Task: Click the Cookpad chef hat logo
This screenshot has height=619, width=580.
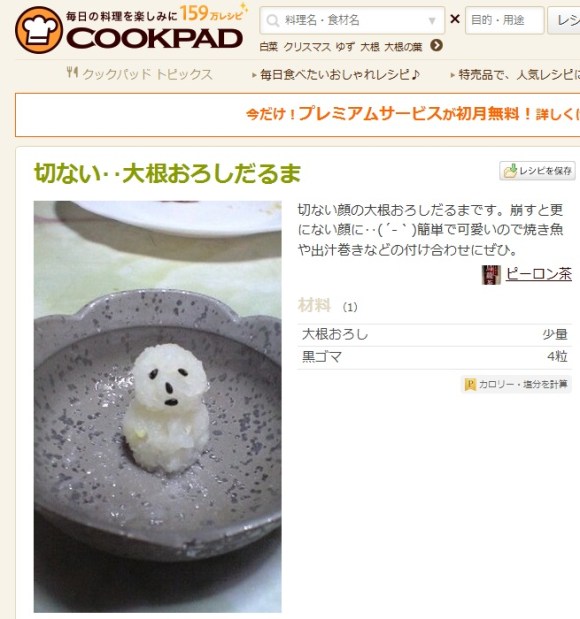Action: (x=39, y=30)
